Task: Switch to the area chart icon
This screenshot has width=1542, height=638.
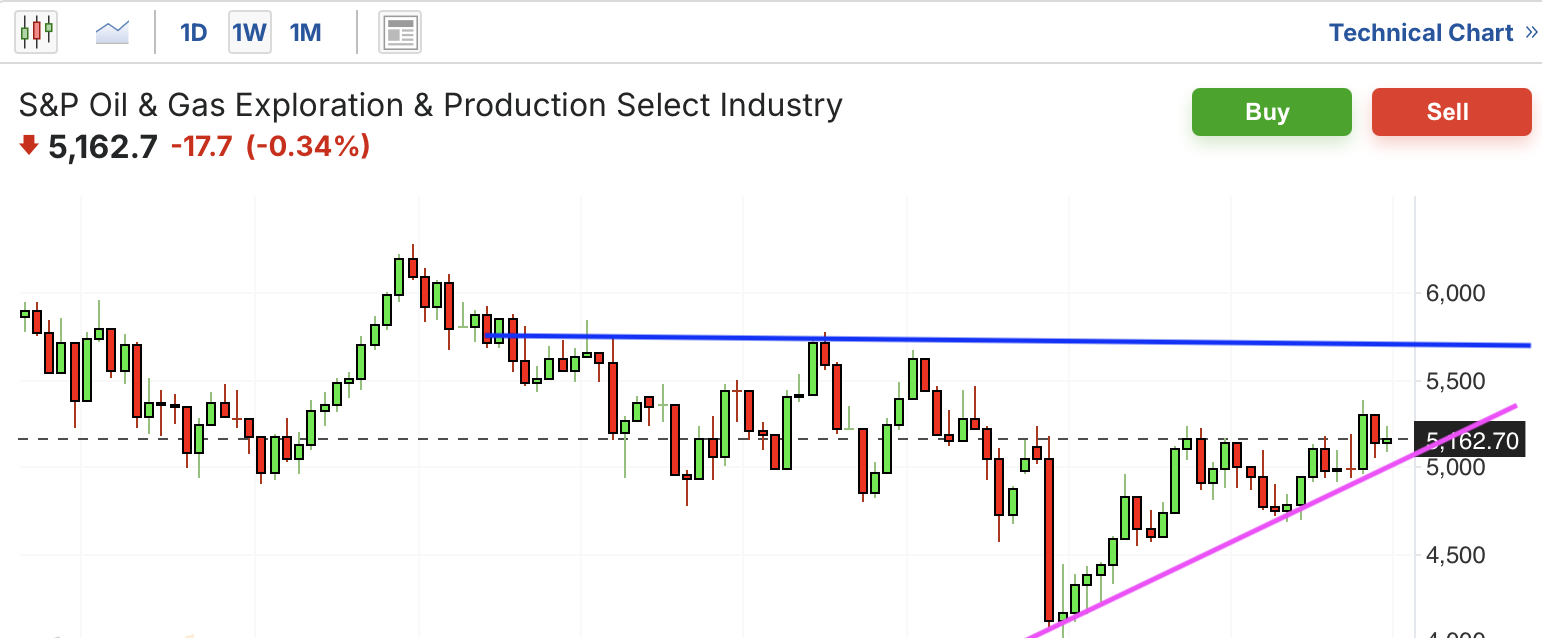Action: 112,33
